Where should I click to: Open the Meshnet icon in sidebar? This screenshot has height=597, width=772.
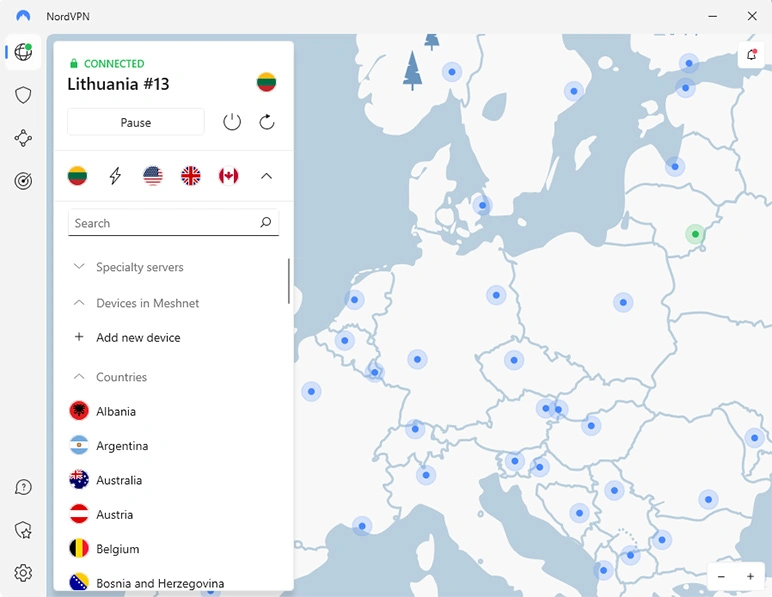(x=23, y=138)
